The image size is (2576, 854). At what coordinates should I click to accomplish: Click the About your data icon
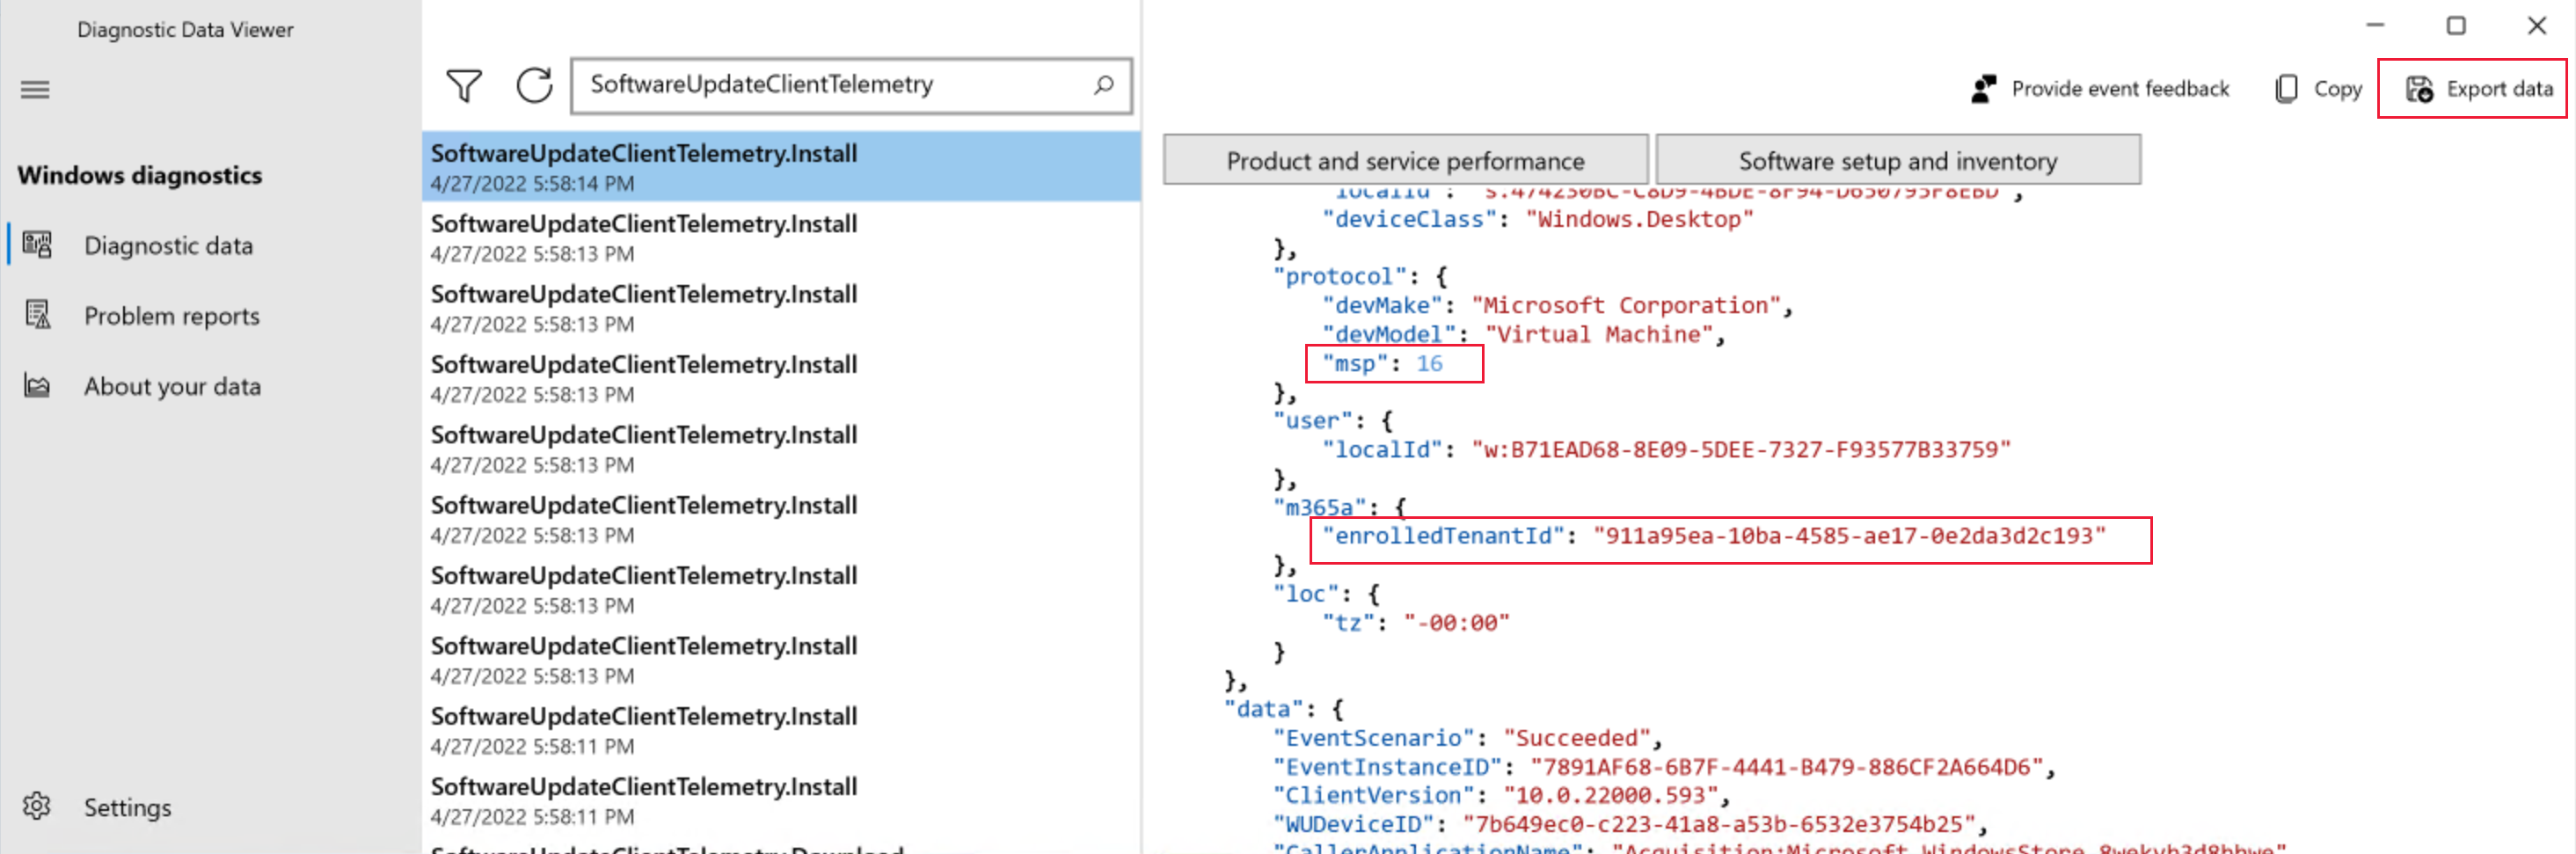(37, 386)
